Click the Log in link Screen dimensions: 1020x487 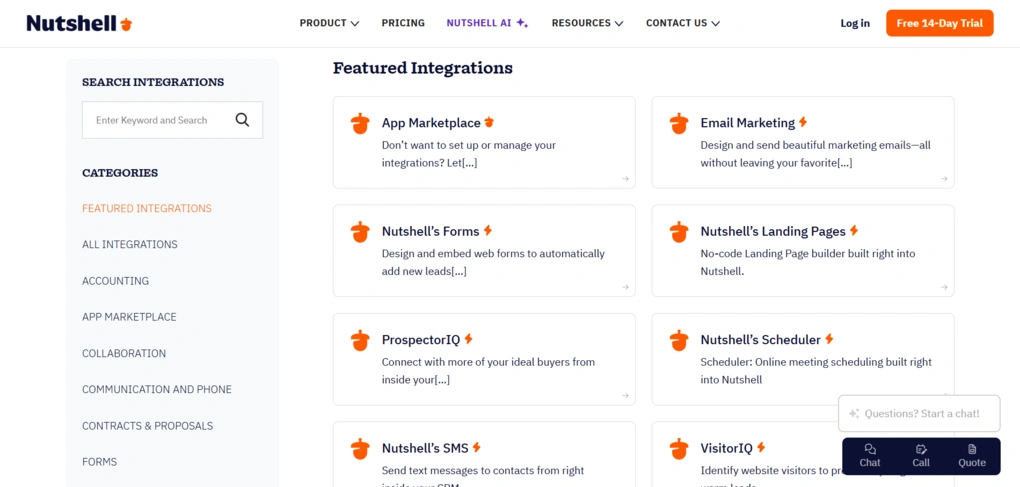click(x=855, y=23)
